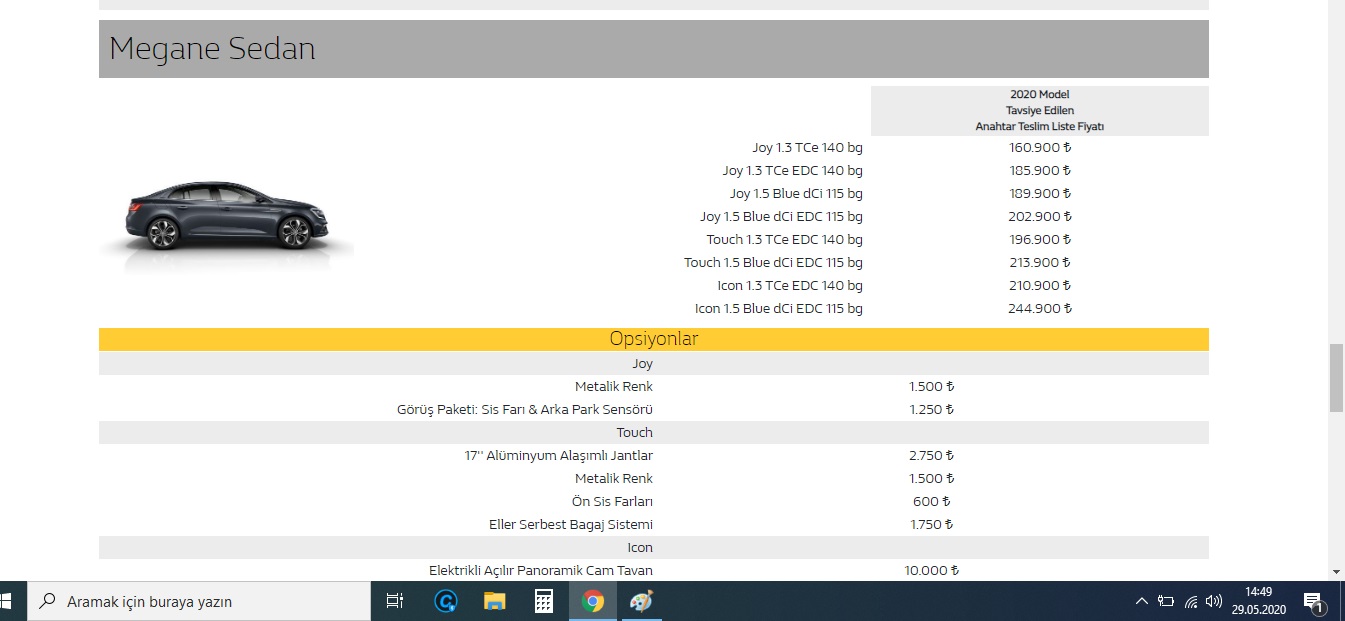Show hidden system tray icons
The image size is (1345, 621).
coord(1141,601)
